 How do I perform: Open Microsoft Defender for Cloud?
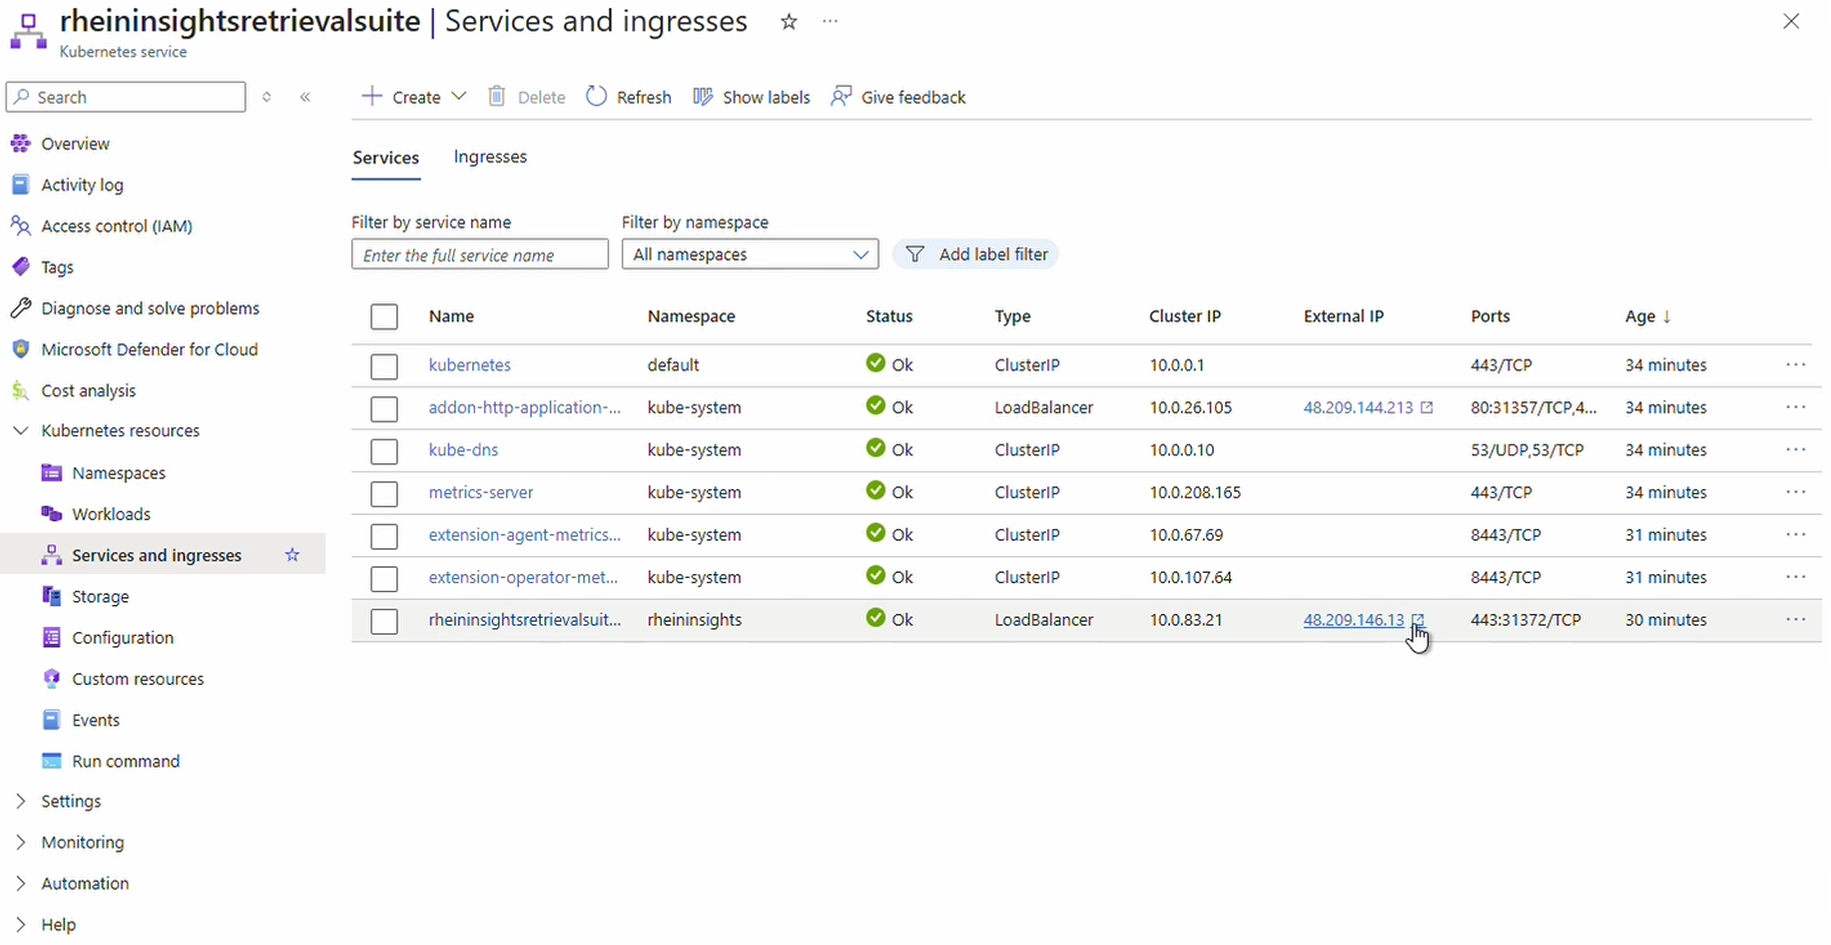(x=149, y=349)
